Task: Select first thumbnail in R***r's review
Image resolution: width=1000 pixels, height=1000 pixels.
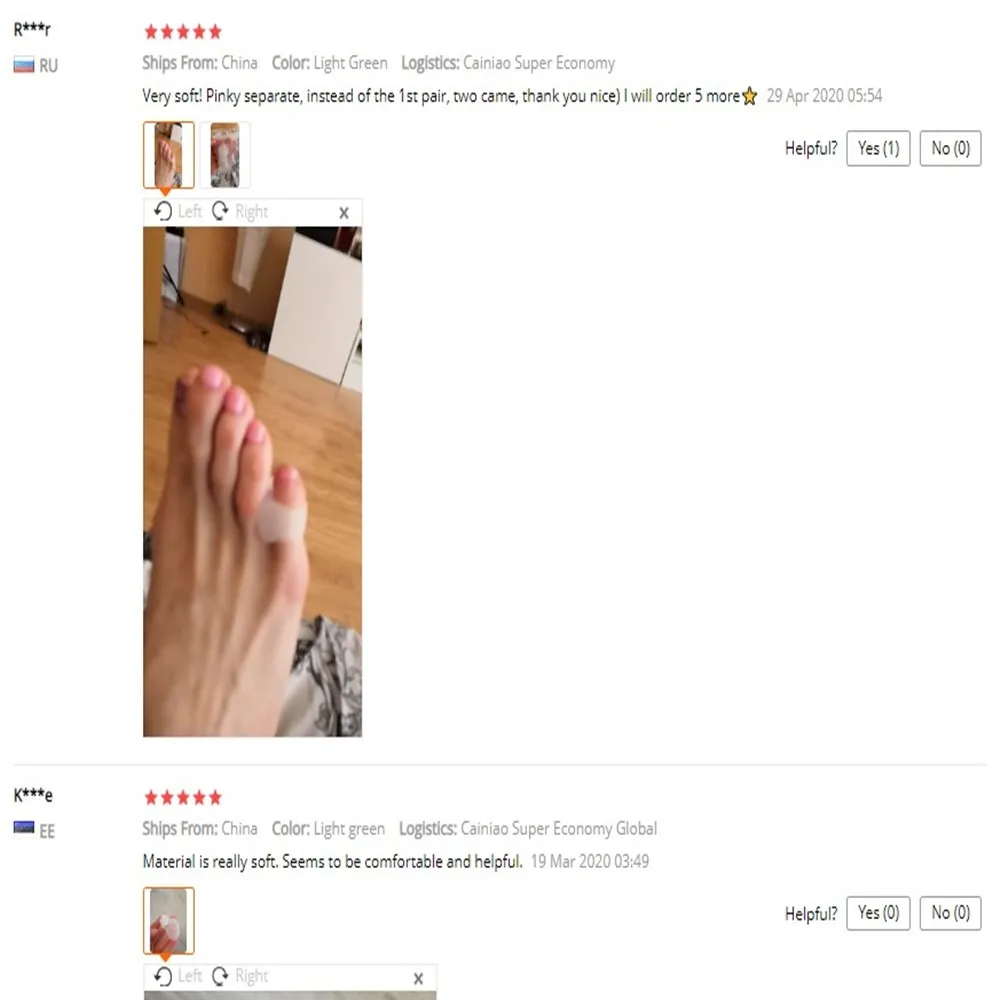Action: (x=168, y=155)
